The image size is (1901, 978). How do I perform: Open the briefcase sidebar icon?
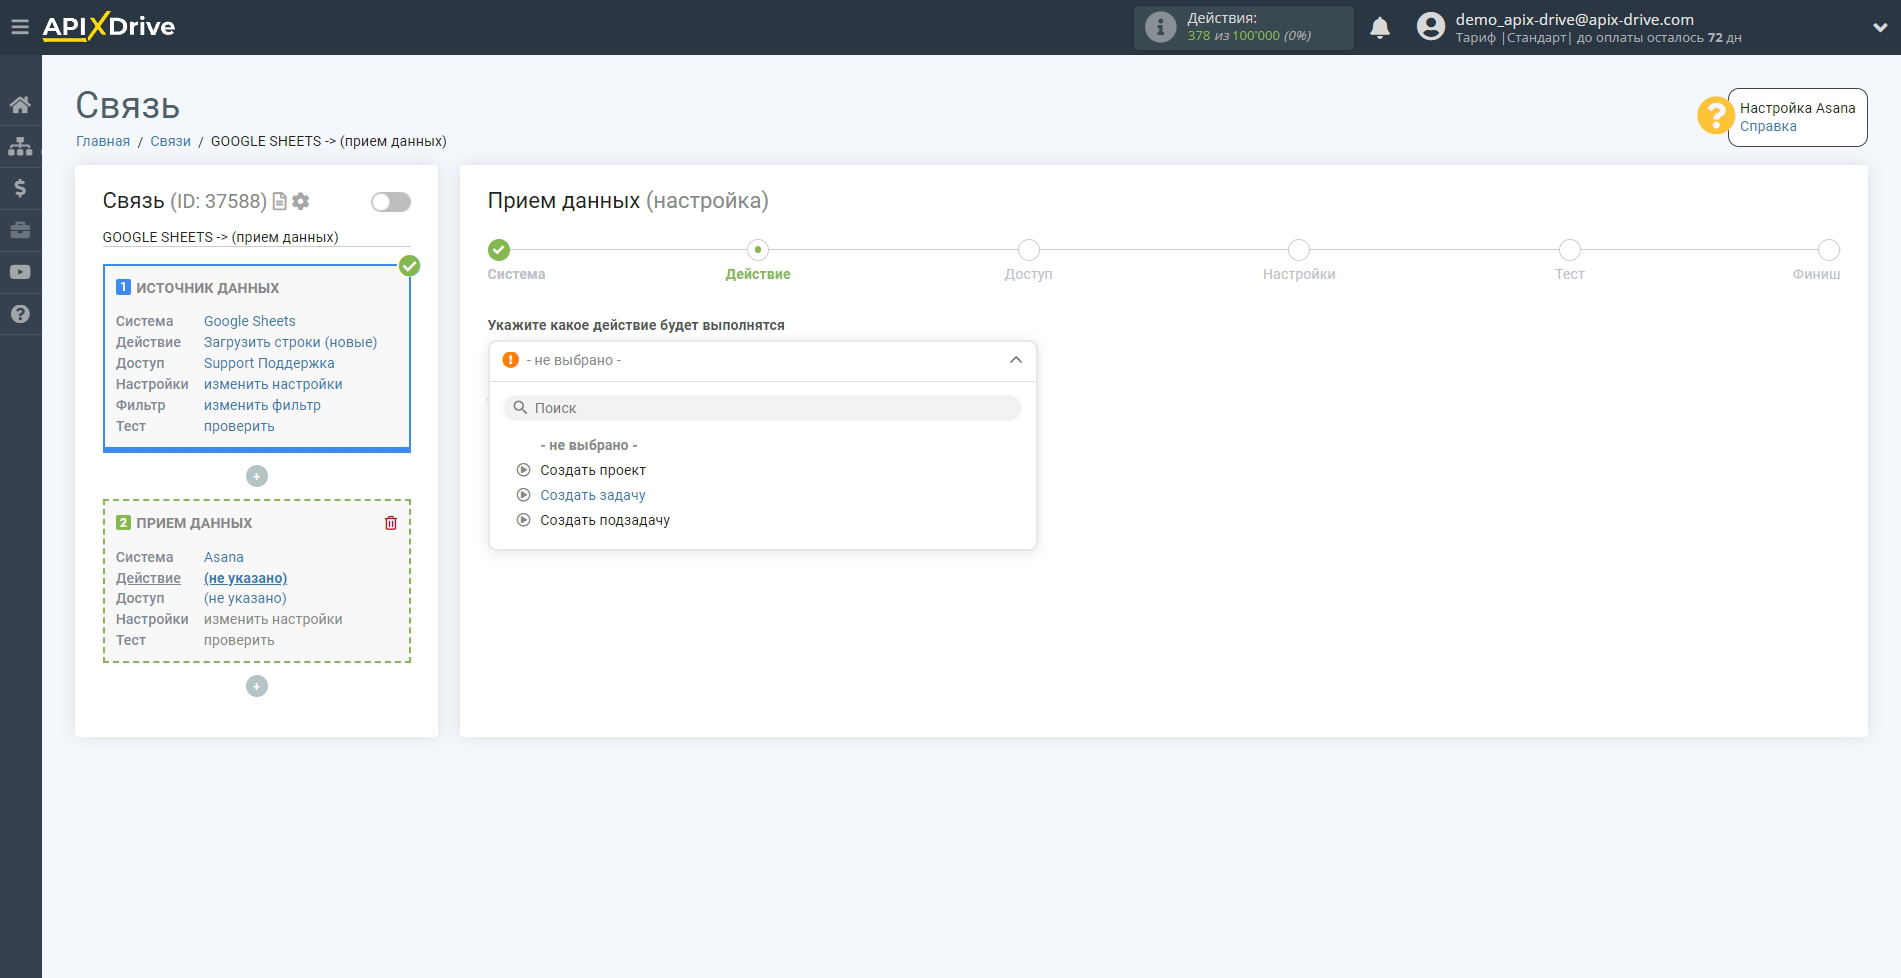pyautogui.click(x=20, y=230)
